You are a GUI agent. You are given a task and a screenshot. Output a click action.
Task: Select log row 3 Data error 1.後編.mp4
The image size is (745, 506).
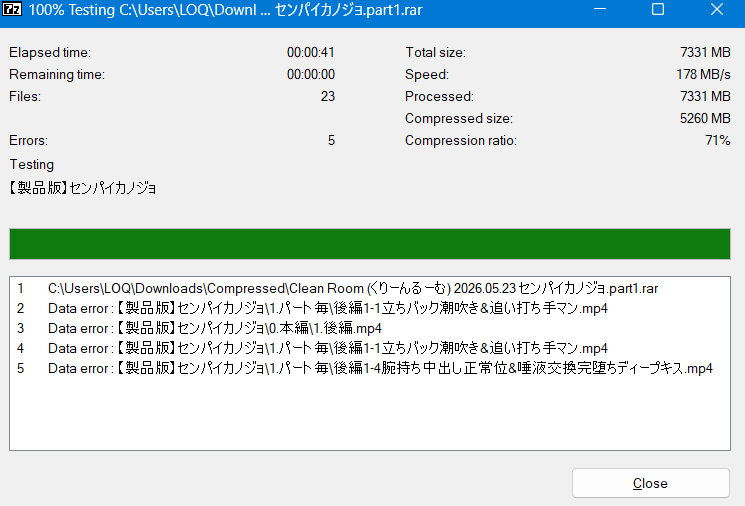click(x=370, y=328)
